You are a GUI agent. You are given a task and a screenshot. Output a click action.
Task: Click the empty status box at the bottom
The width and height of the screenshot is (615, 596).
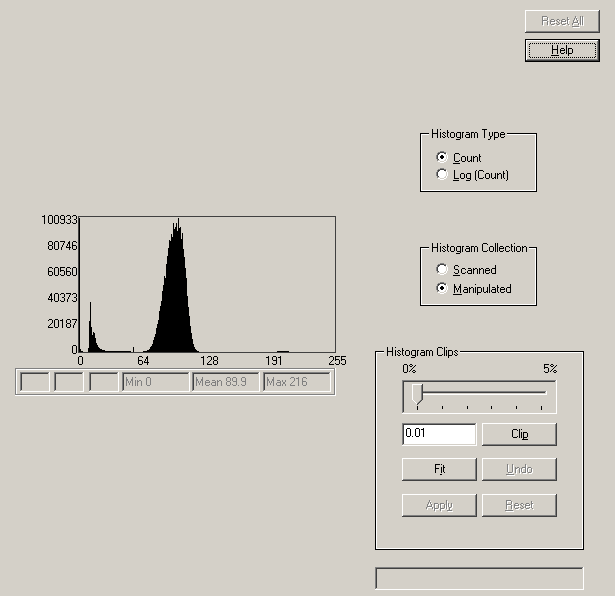click(x=479, y=578)
